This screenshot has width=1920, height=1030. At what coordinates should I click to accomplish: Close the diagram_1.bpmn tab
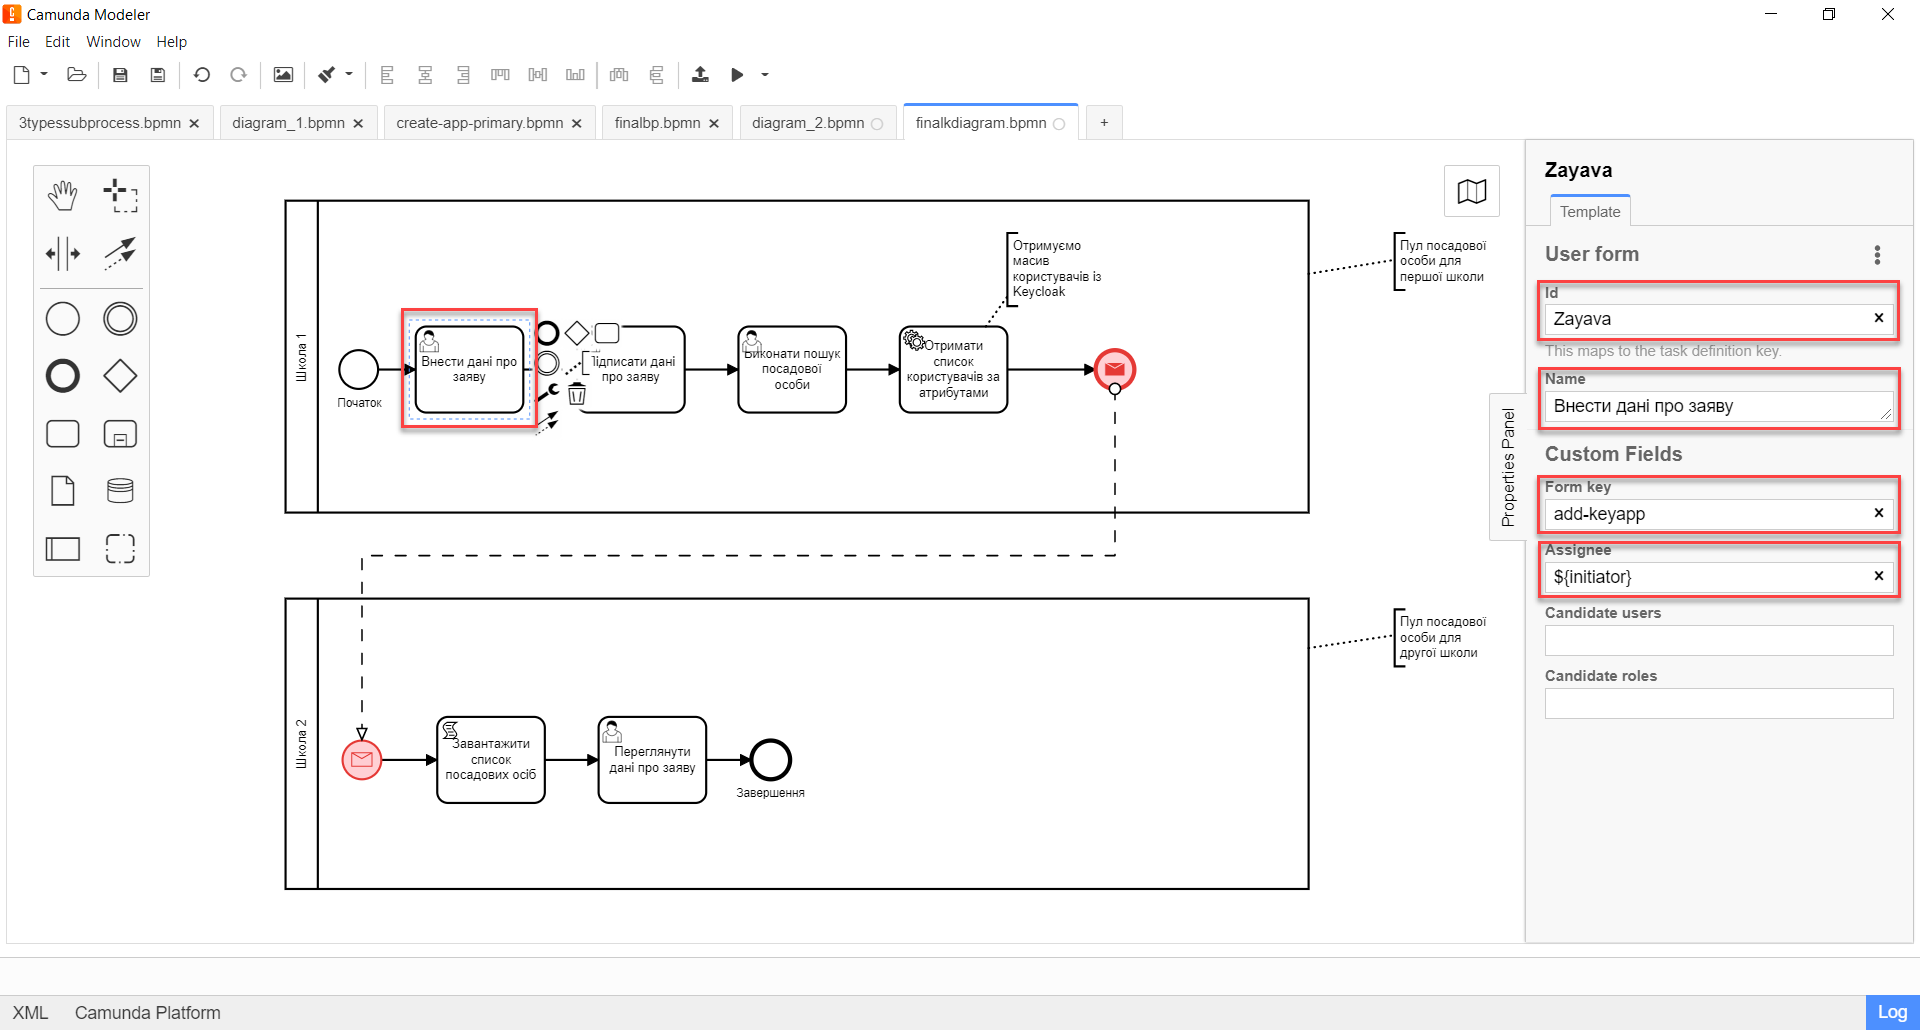coord(358,124)
